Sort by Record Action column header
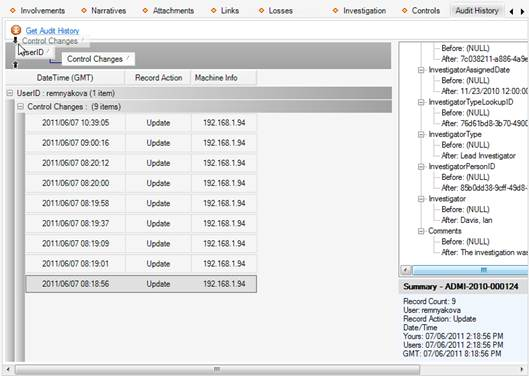The height and width of the screenshot is (376, 529). (158, 78)
